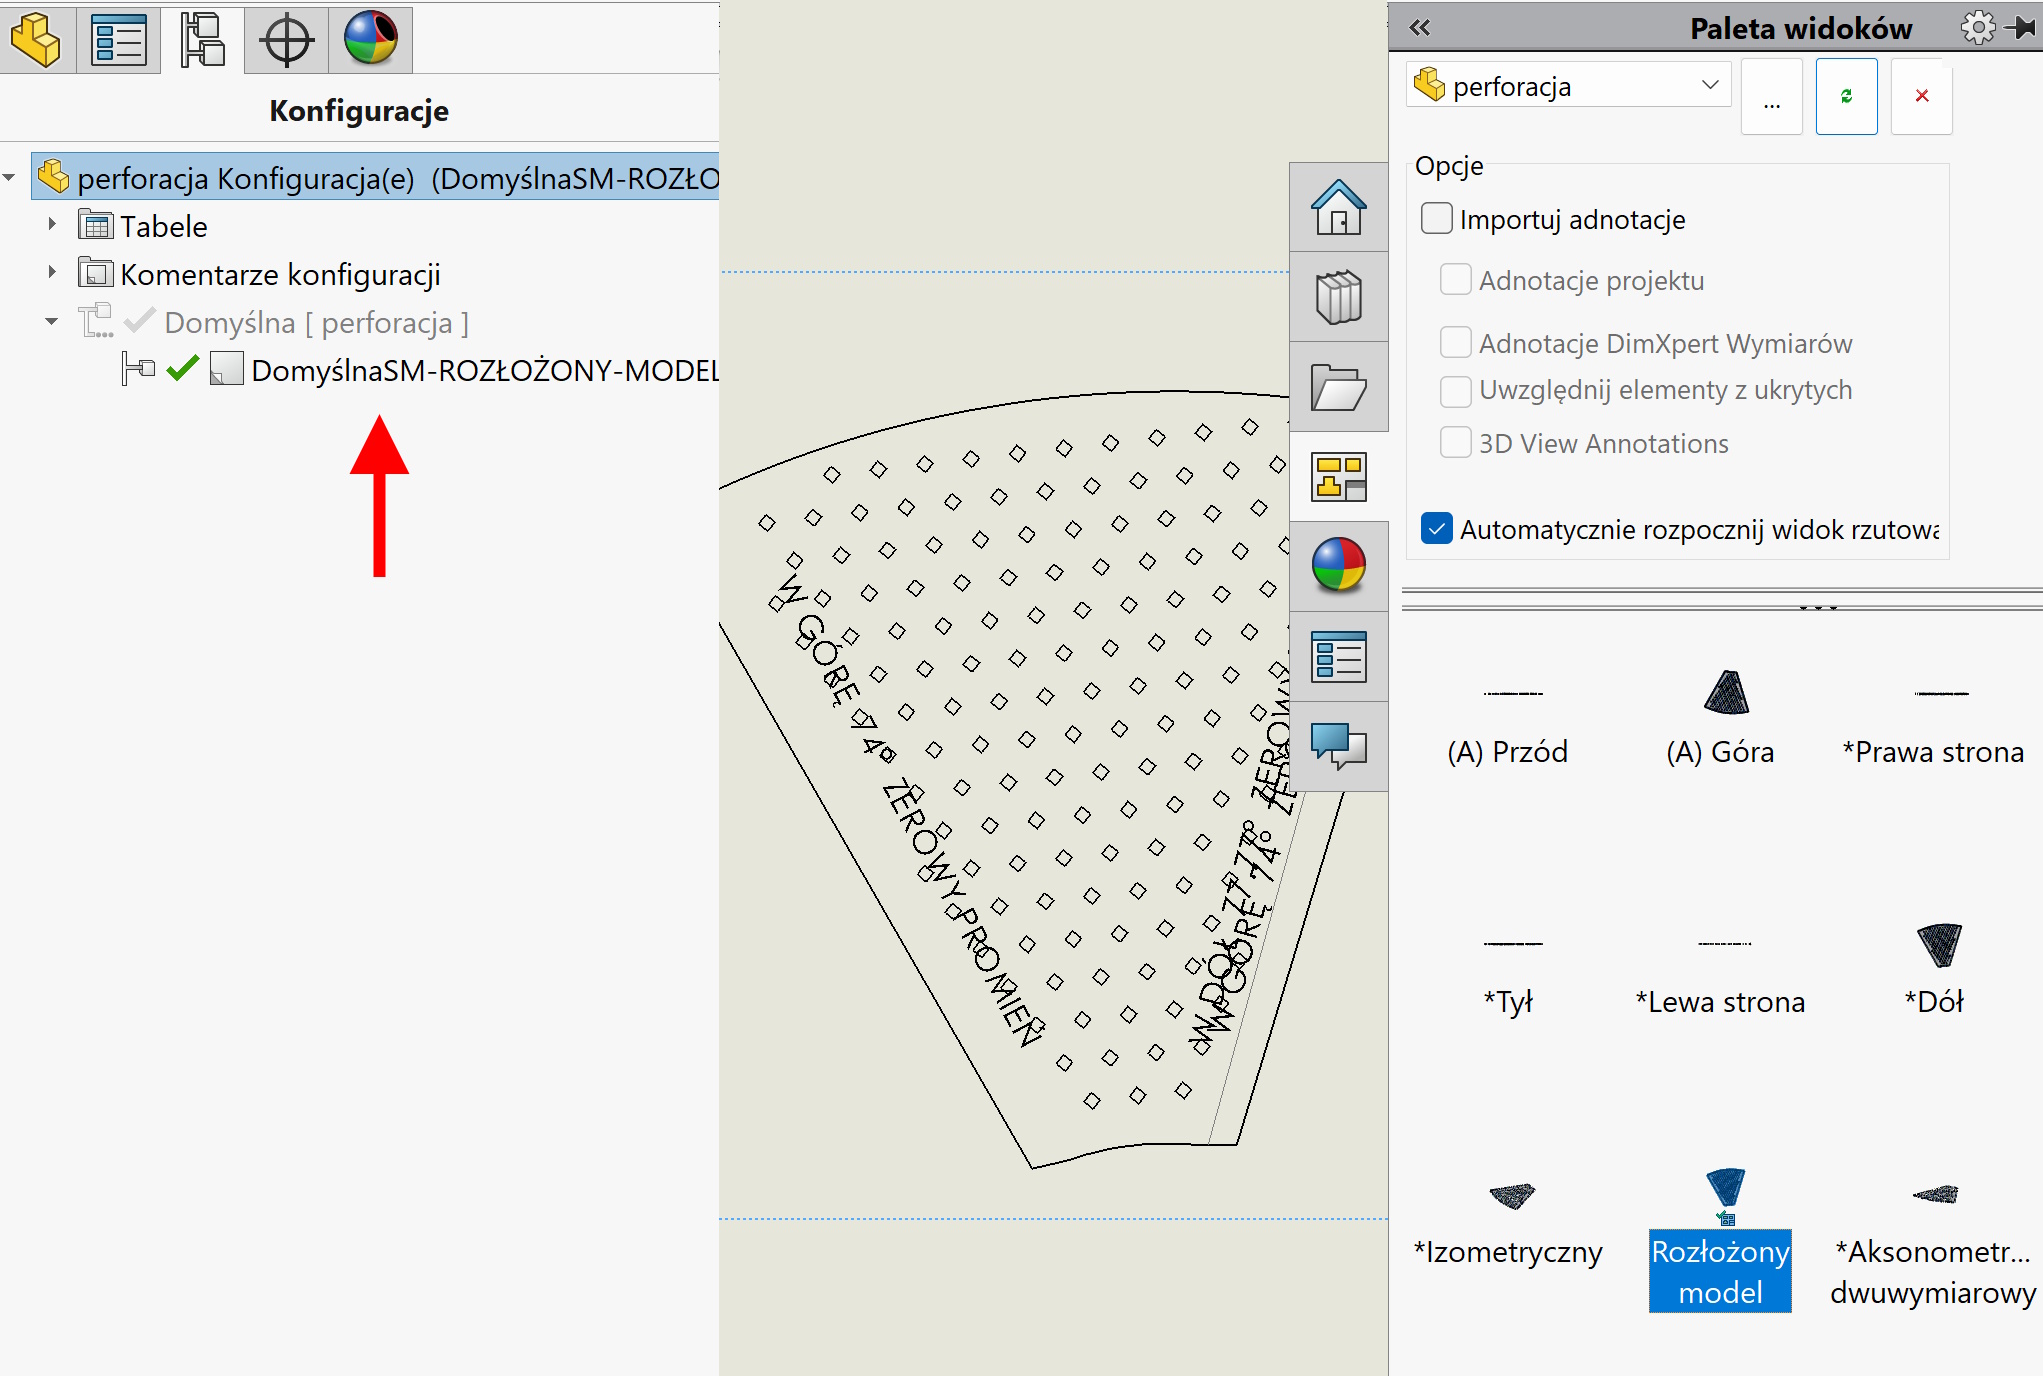The height and width of the screenshot is (1376, 2043).
Task: Enable the Importuj adnotacje checkbox
Action: 1437,219
